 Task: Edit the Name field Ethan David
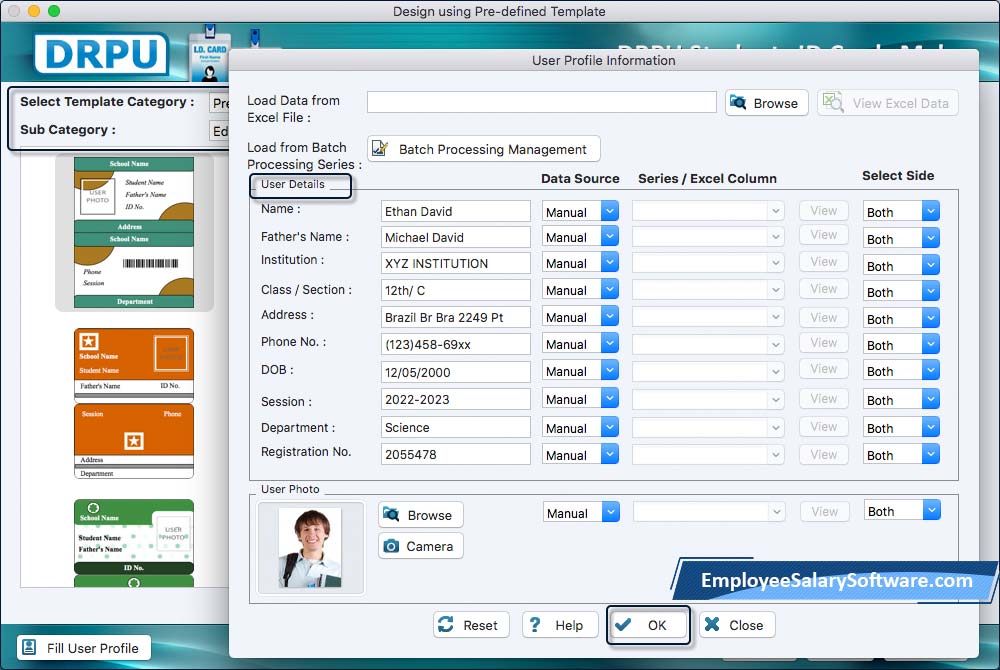(x=455, y=211)
